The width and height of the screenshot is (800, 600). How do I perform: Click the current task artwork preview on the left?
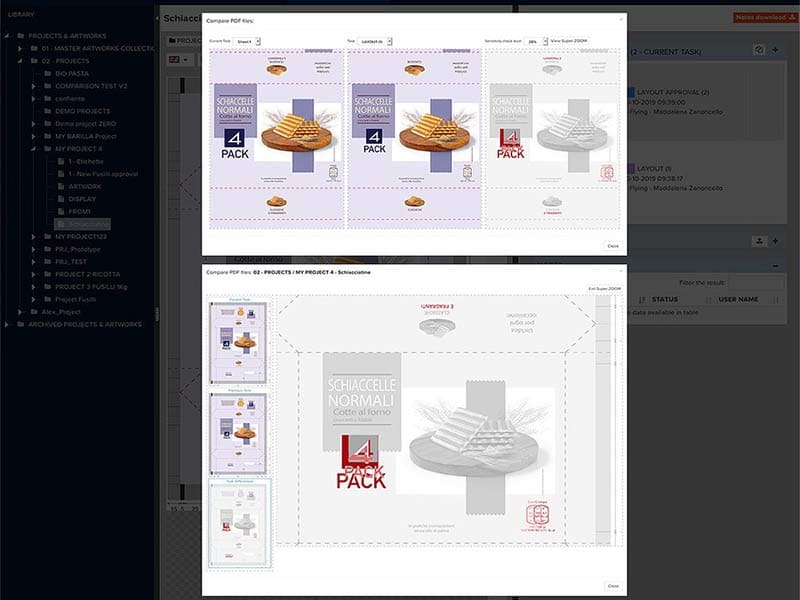(x=277, y=139)
